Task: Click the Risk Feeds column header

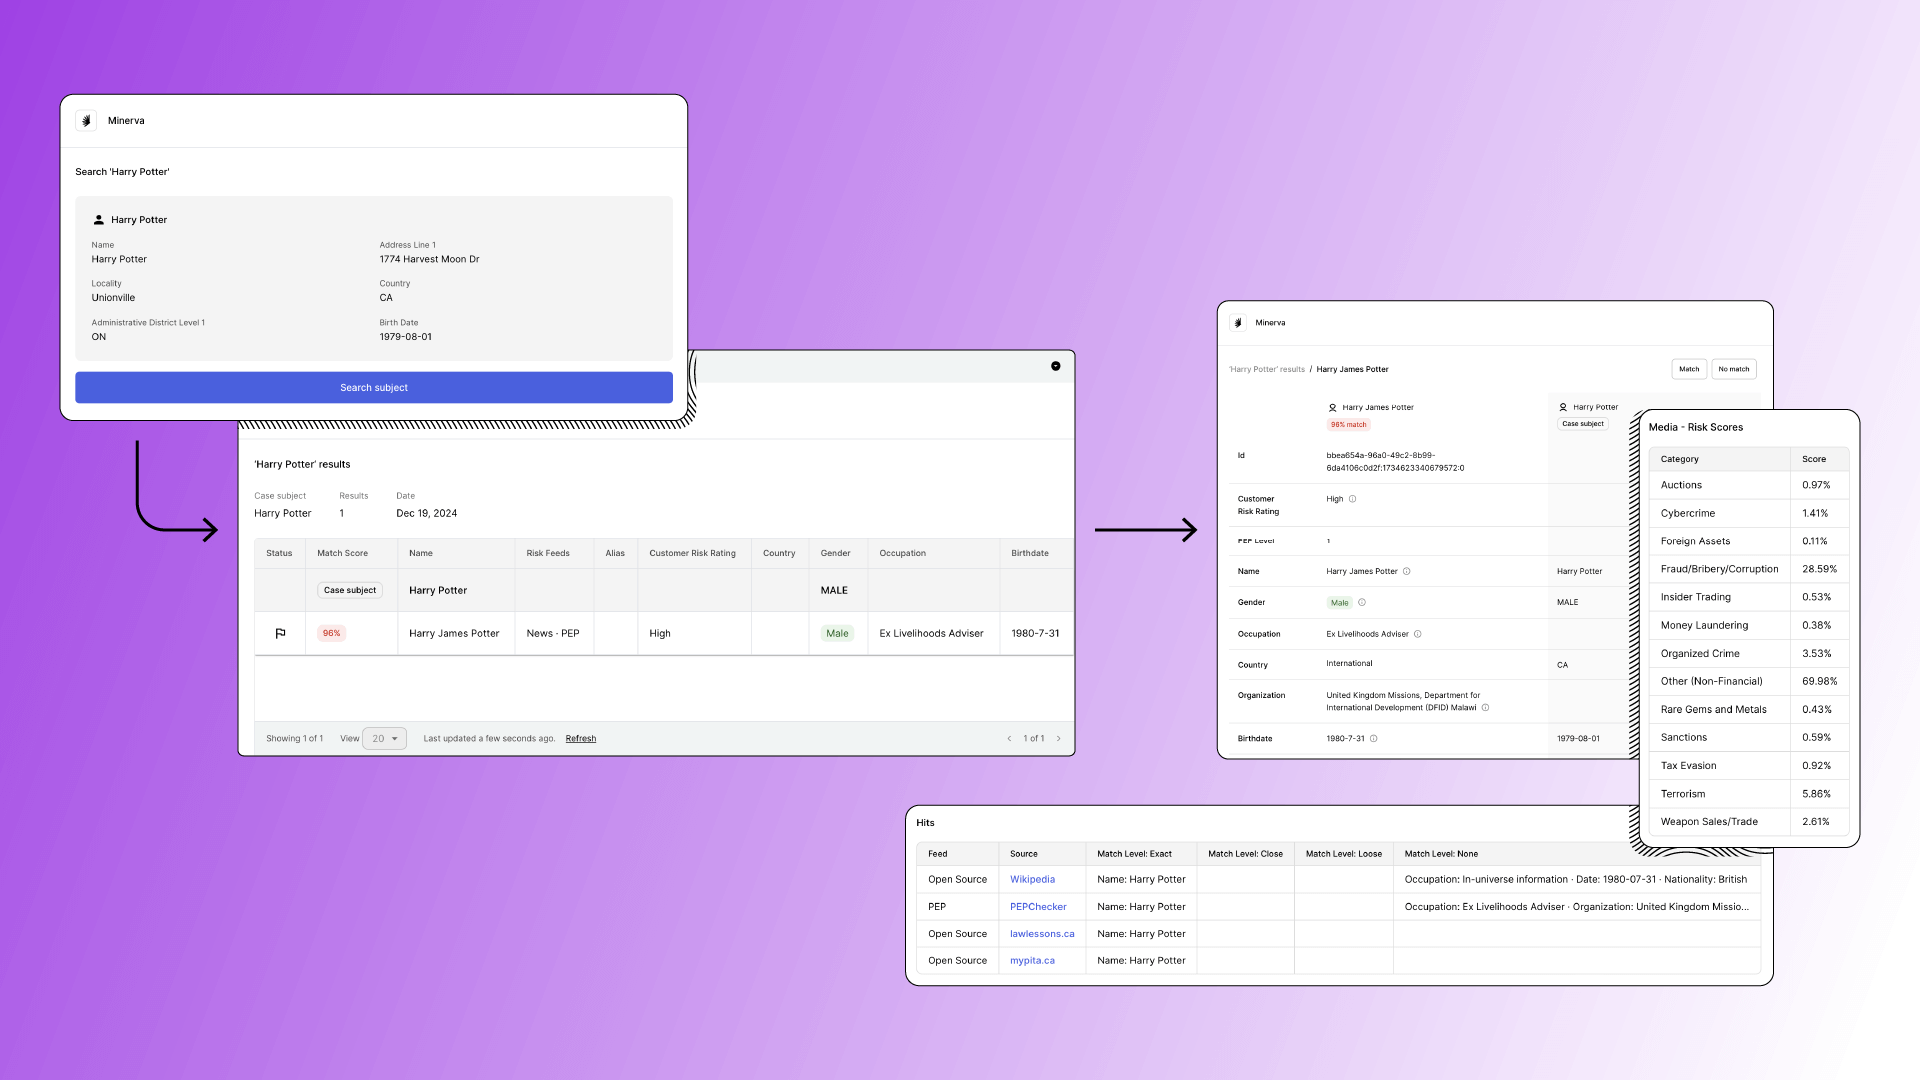Action: 548,553
